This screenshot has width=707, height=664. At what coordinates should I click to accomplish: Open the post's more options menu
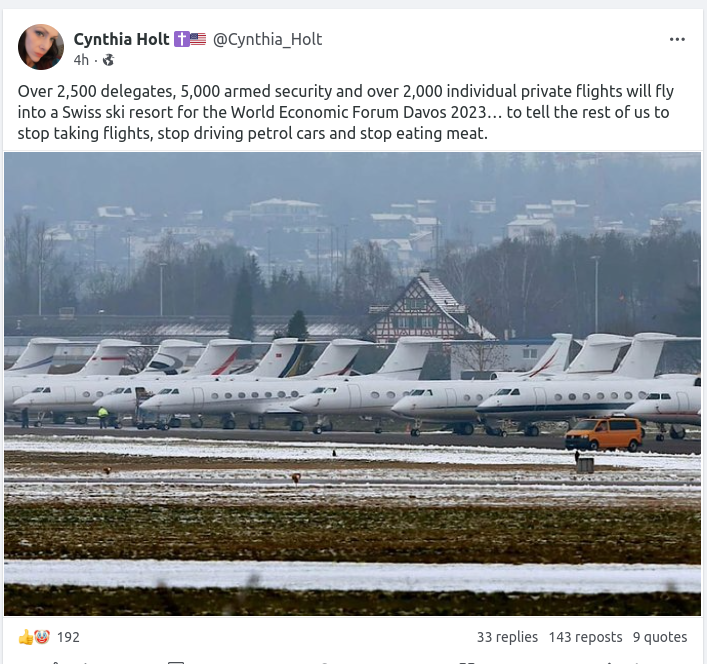(677, 40)
